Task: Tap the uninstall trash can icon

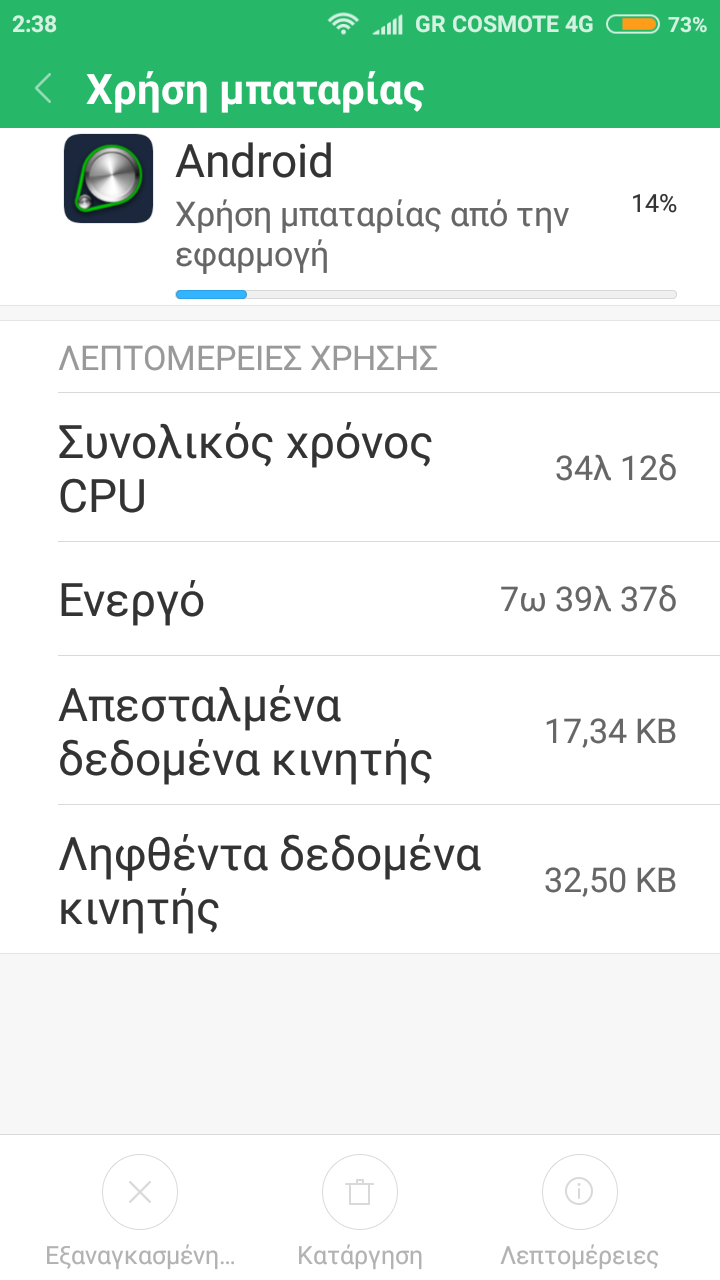Action: click(359, 1192)
